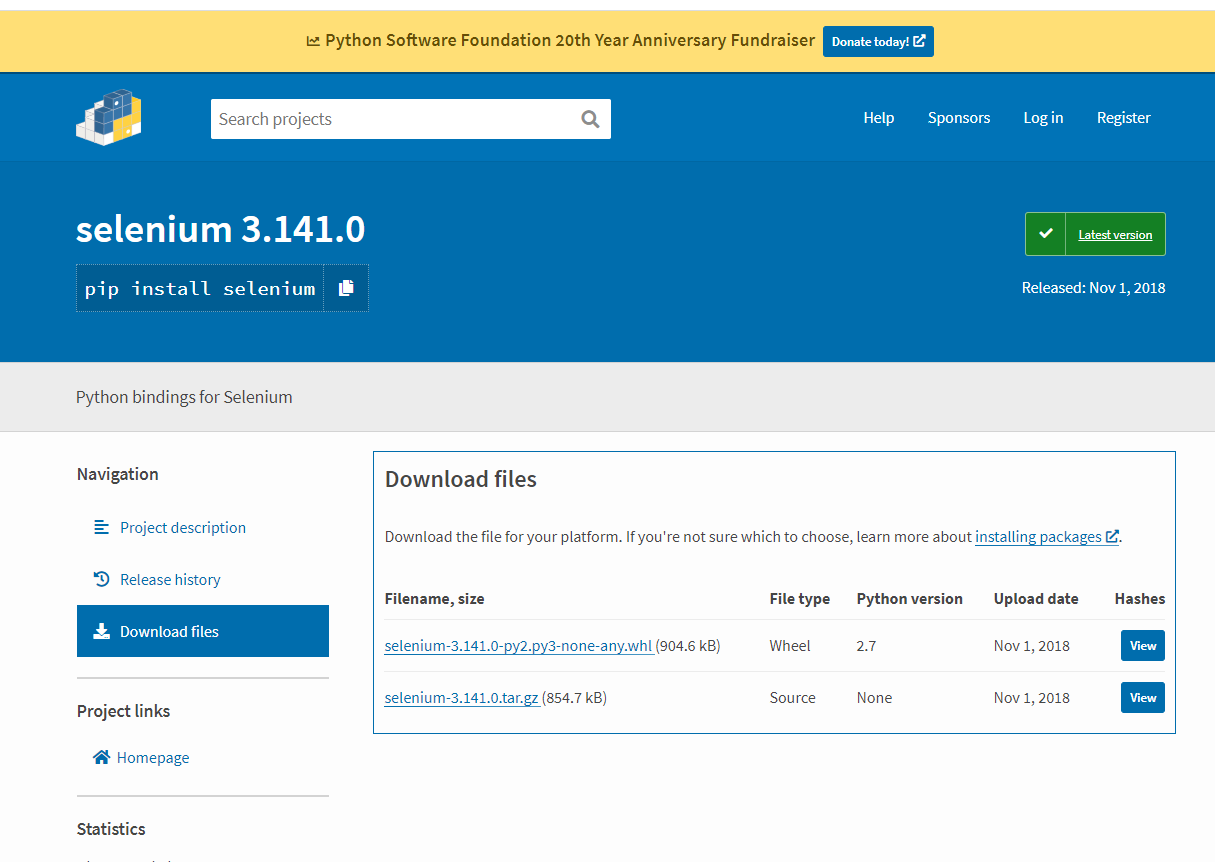
Task: Download the selenium wheel file
Action: point(518,646)
